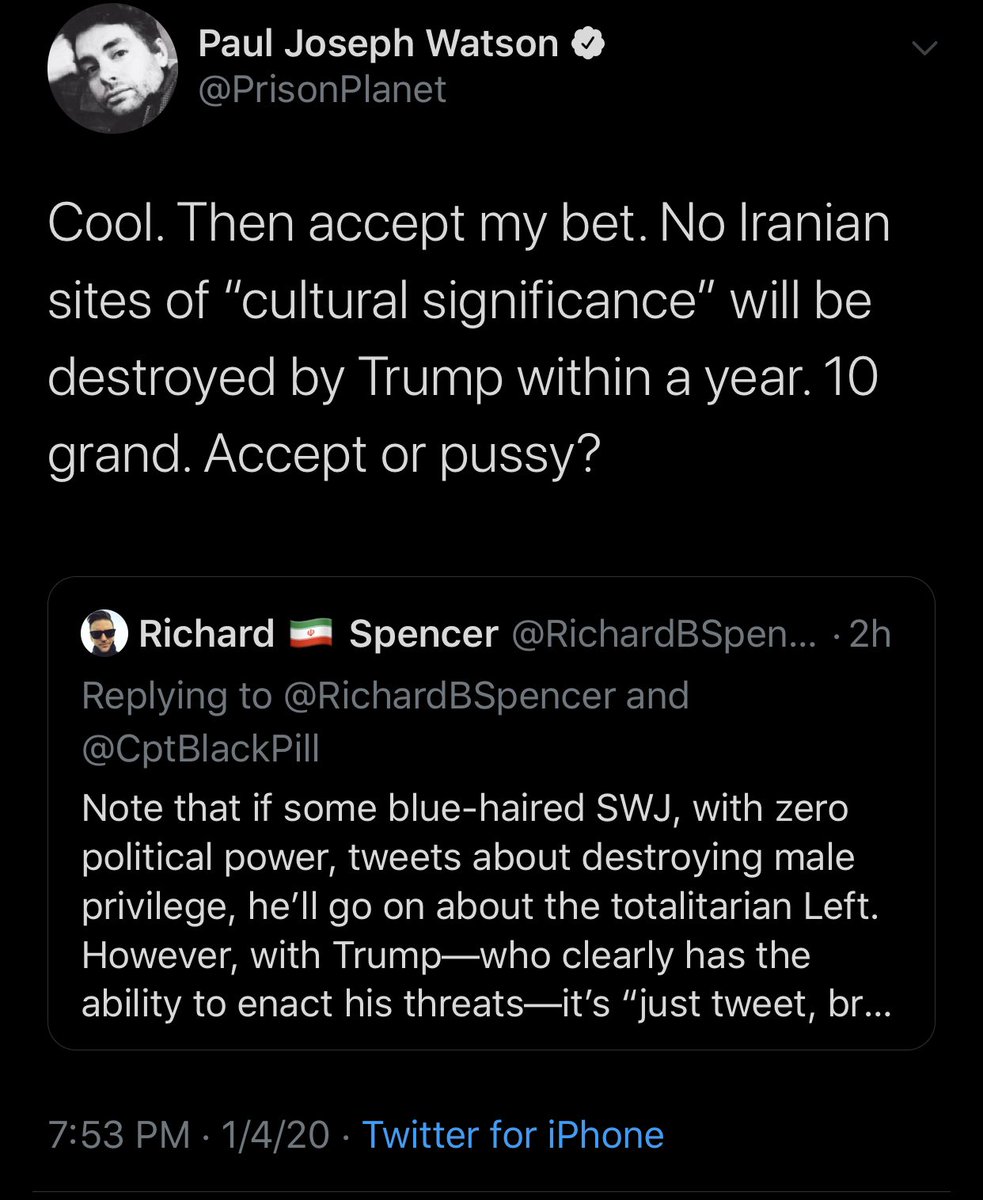The image size is (983, 1200).
Task: Click the blue verified badge icon
Action: [584, 43]
